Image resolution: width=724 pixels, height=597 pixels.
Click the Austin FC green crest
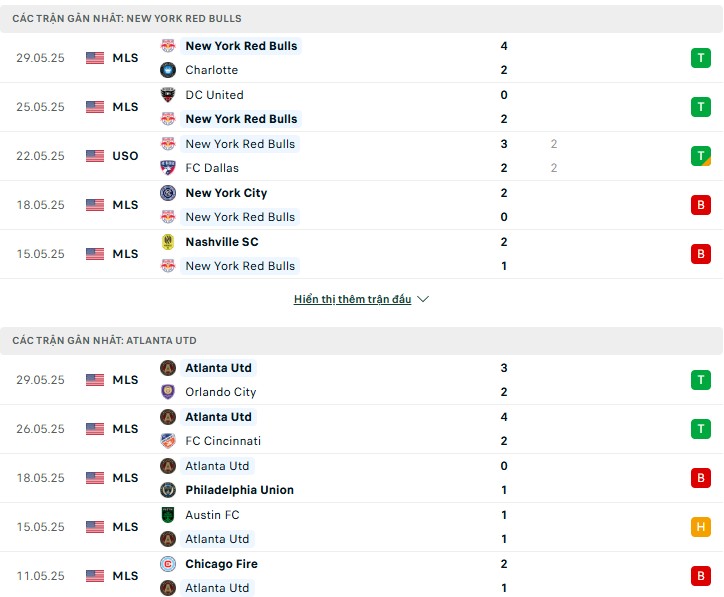coord(168,514)
